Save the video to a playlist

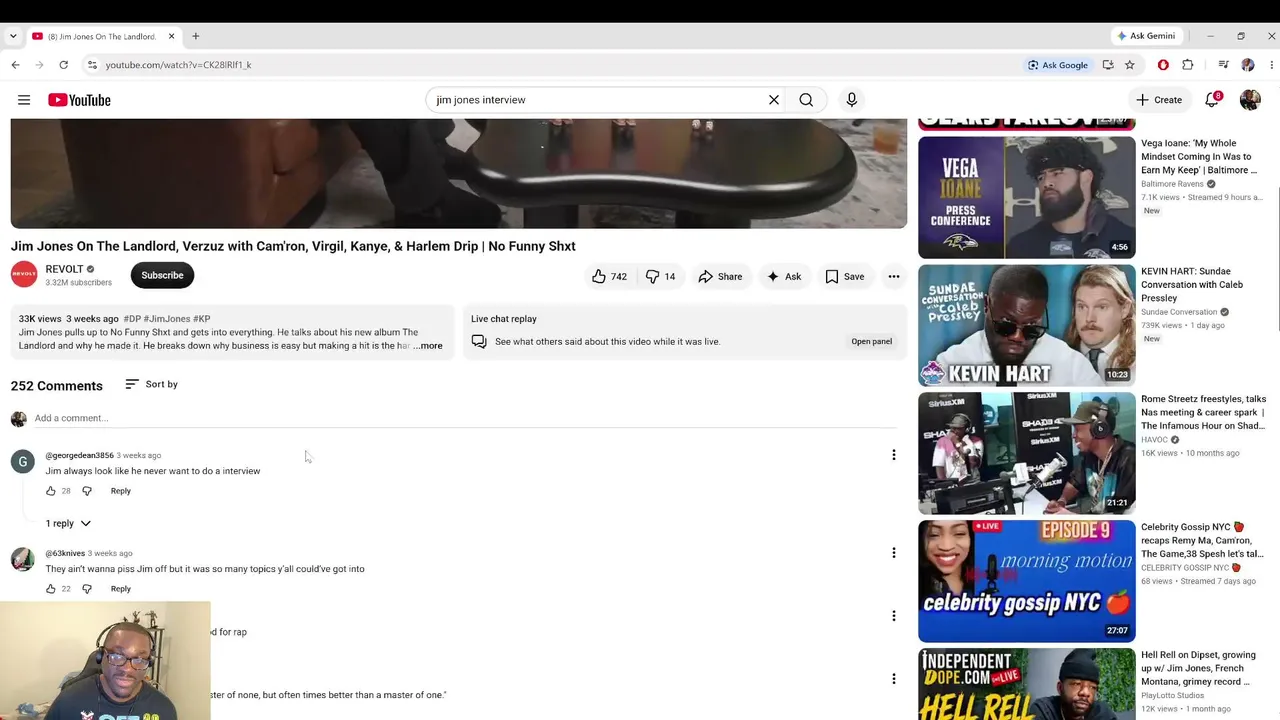point(845,276)
